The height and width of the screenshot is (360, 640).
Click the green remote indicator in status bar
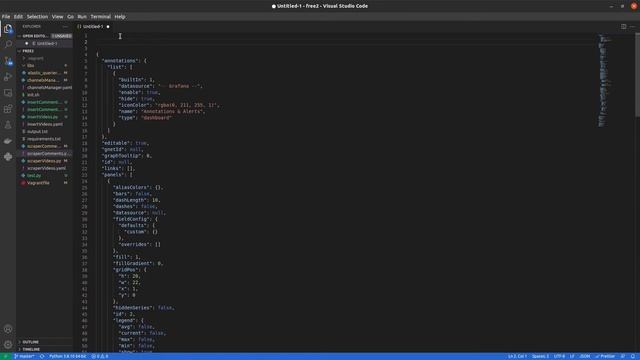[x=5, y=356]
